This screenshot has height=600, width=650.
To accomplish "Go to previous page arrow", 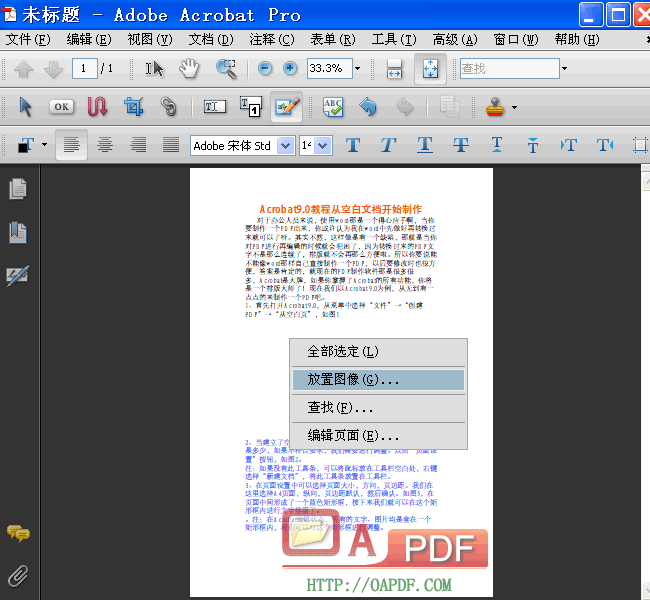I will 24,69.
